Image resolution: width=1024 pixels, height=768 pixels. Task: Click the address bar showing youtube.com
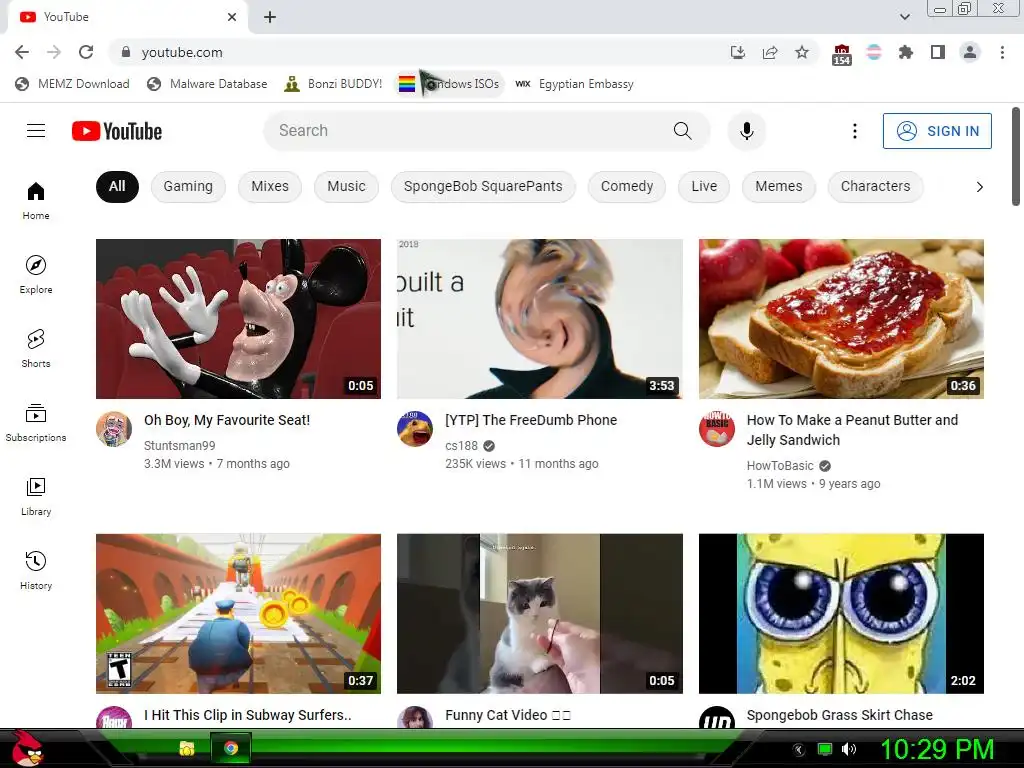click(418, 52)
